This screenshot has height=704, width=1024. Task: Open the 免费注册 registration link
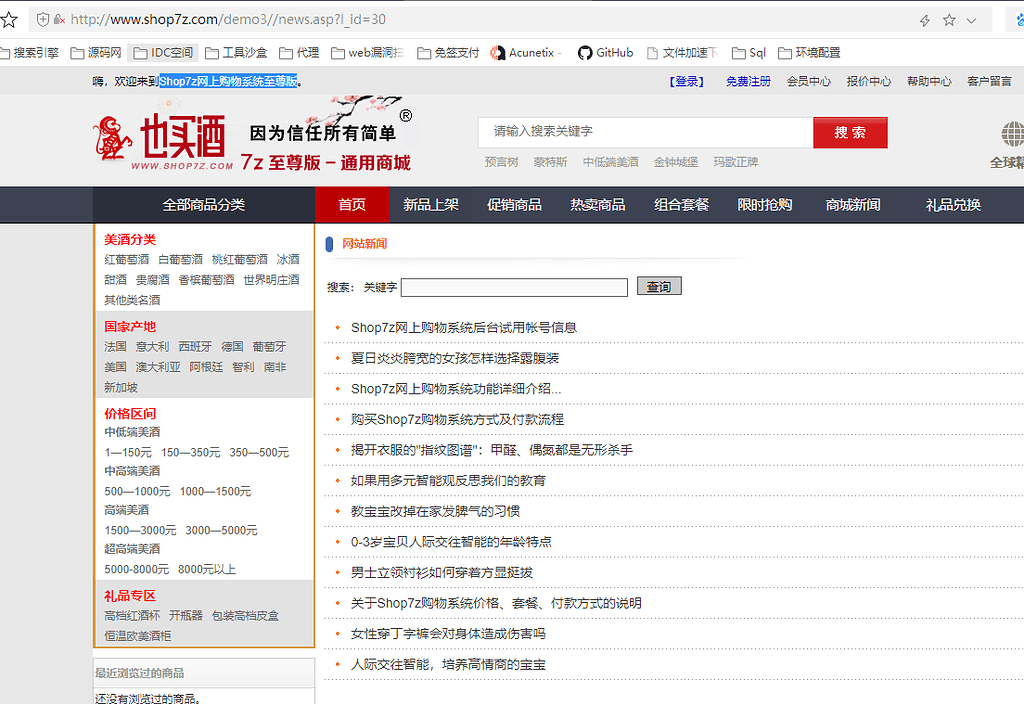749,81
